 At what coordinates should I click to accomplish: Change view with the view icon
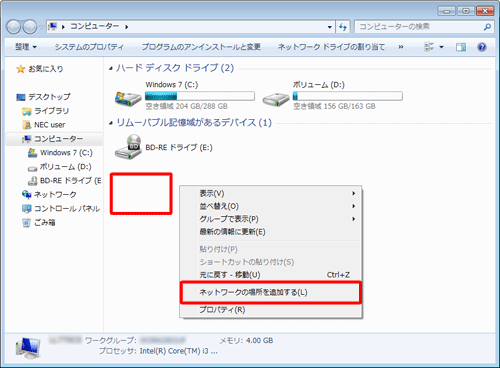pos(429,47)
